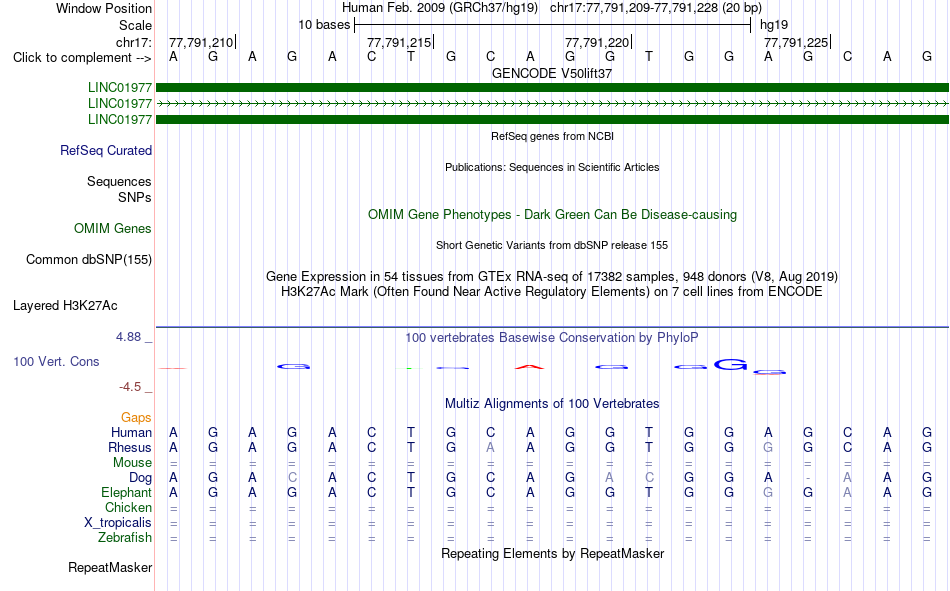Select the 'RefSeq Curated' track label
Image resolution: width=950 pixels, height=591 pixels.
[106, 150]
